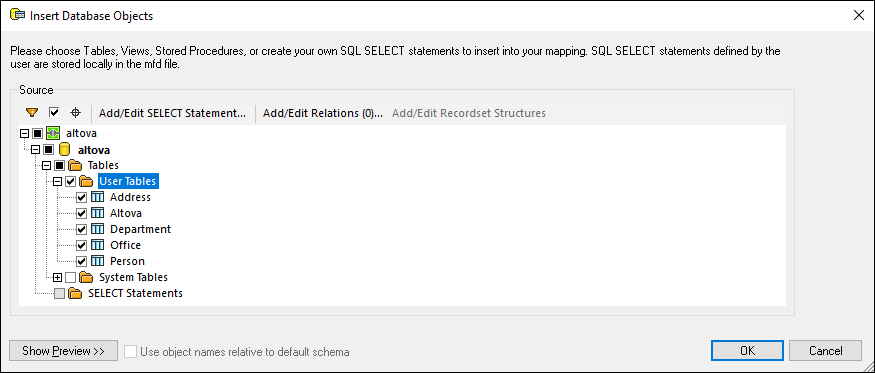Click the show checked objects toolbar icon
The width and height of the screenshot is (875, 373).
coord(54,113)
